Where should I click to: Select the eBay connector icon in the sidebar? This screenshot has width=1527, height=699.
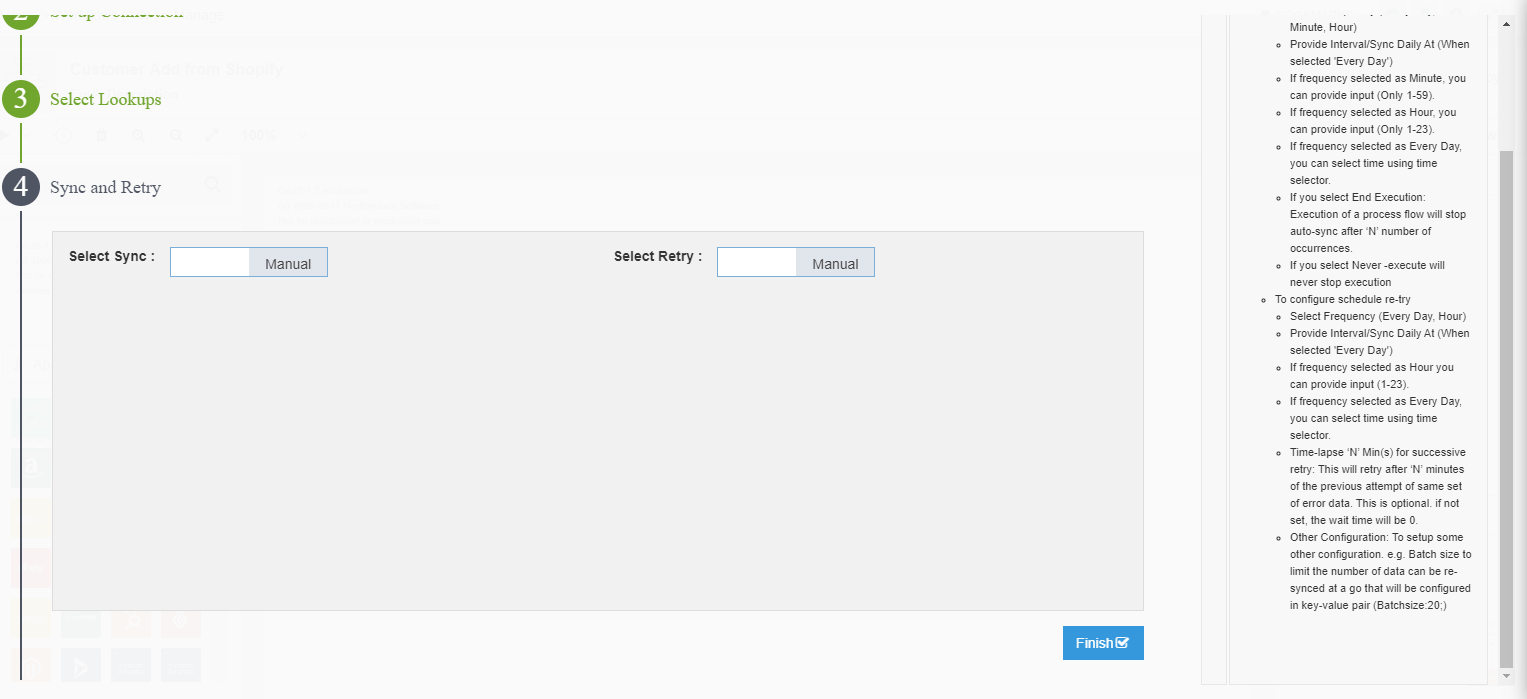33,567
